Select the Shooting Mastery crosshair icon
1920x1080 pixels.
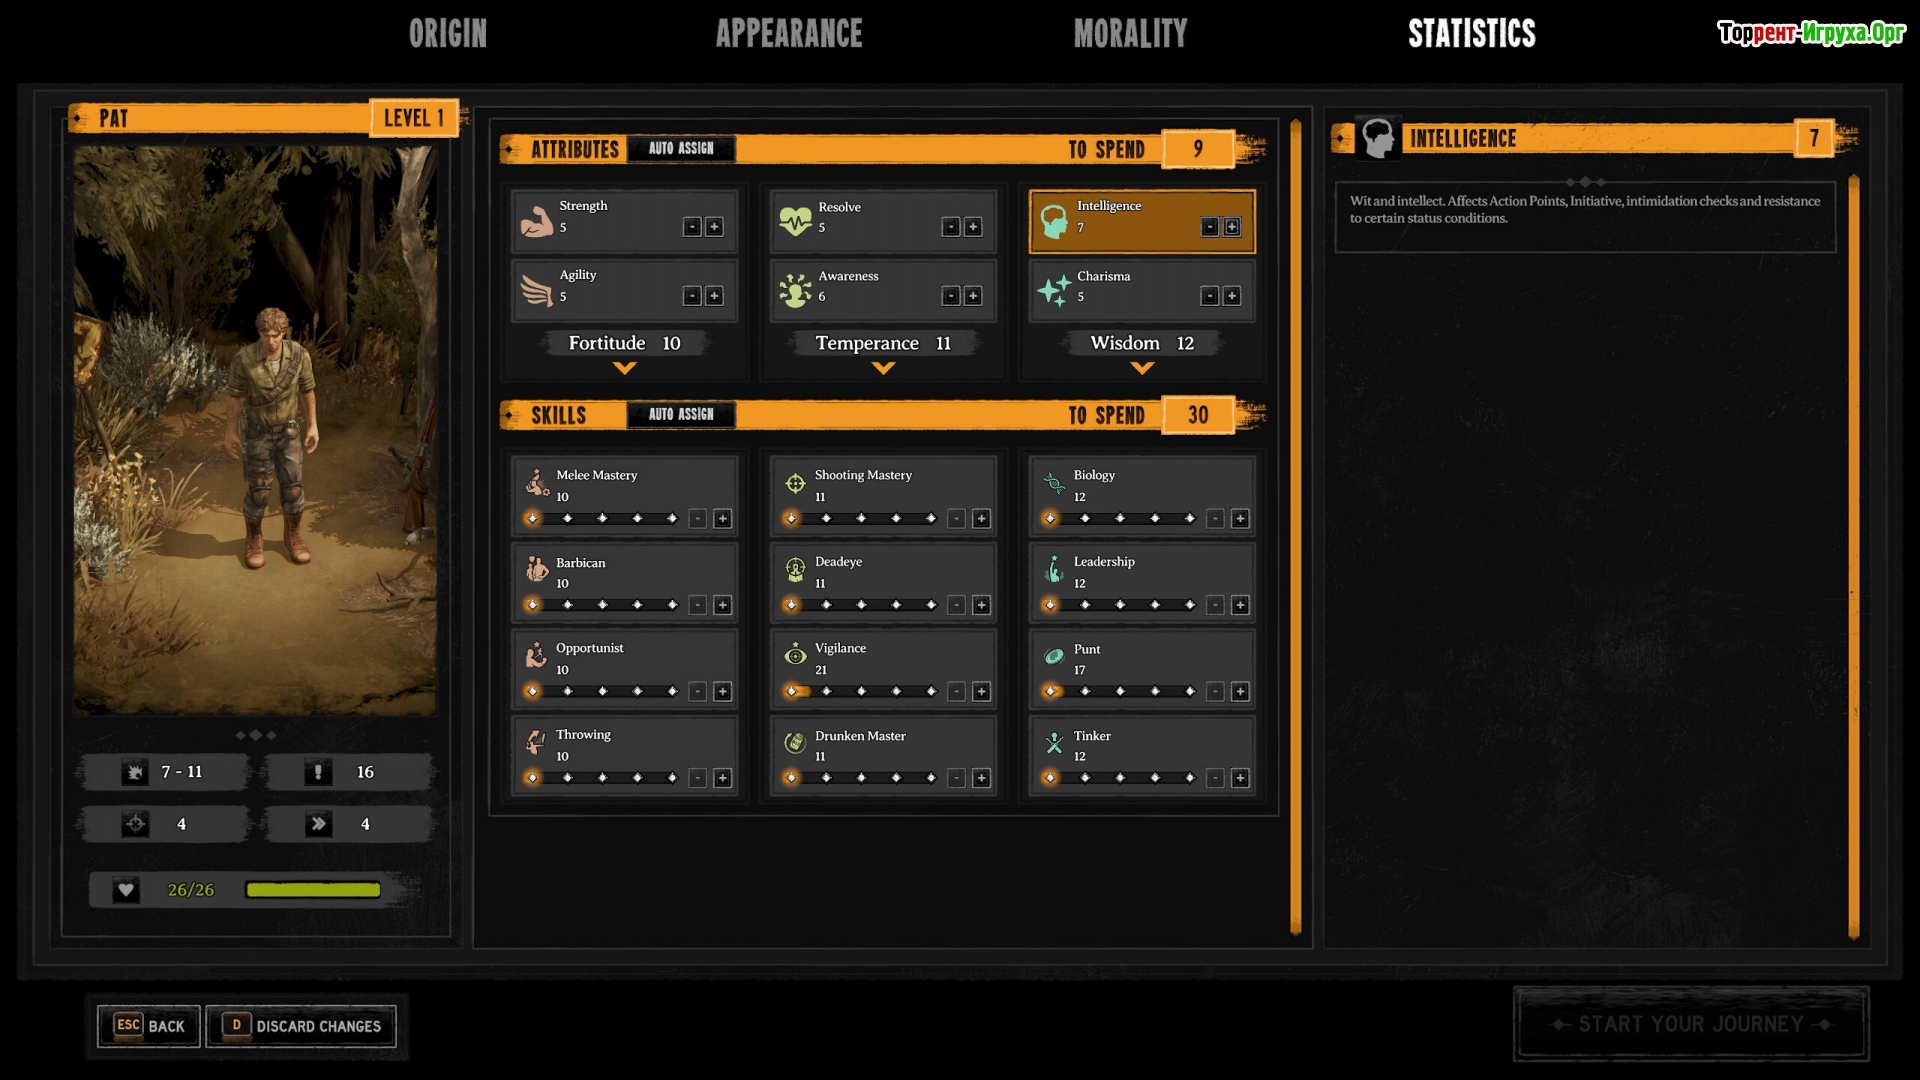coord(795,483)
